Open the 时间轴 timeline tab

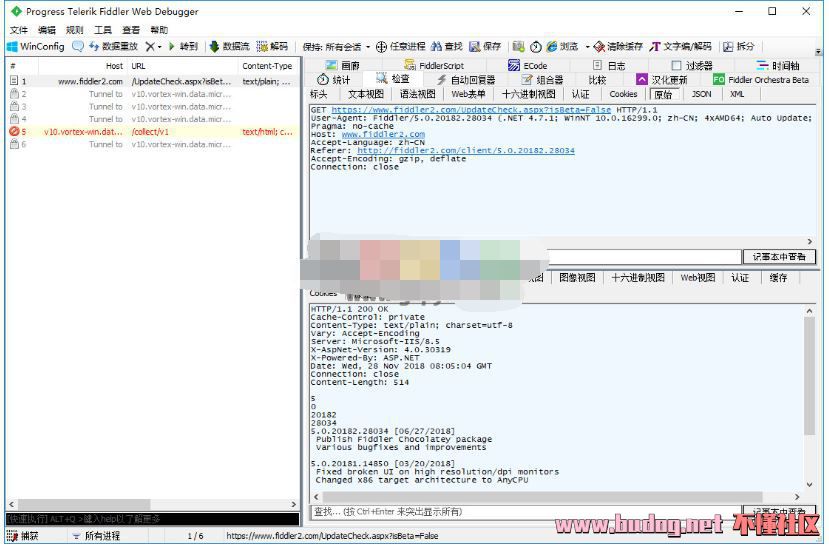click(x=778, y=66)
